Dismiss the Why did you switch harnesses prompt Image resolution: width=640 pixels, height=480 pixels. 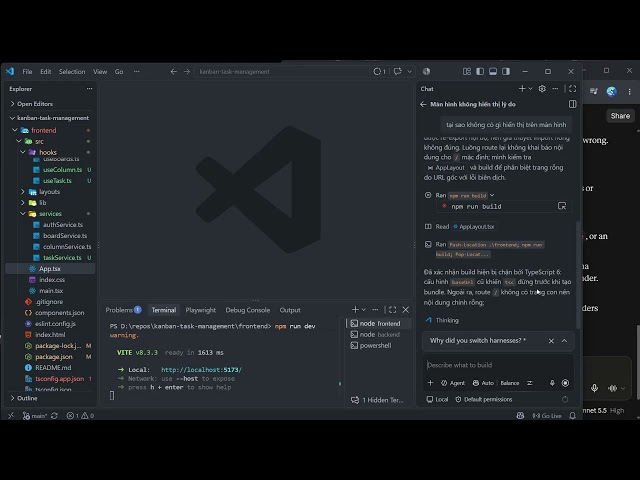pos(551,341)
